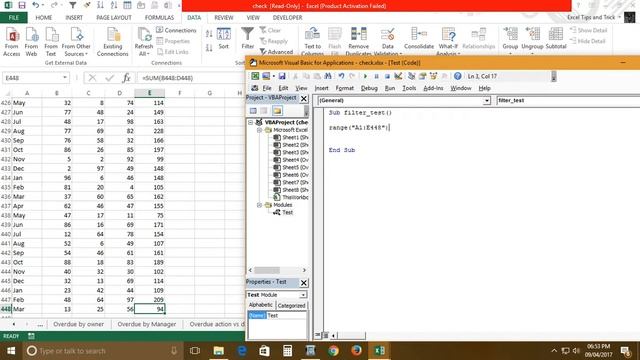Toggle Folders icon in Project panel
This screenshot has height=360, width=640.
[x=277, y=111]
